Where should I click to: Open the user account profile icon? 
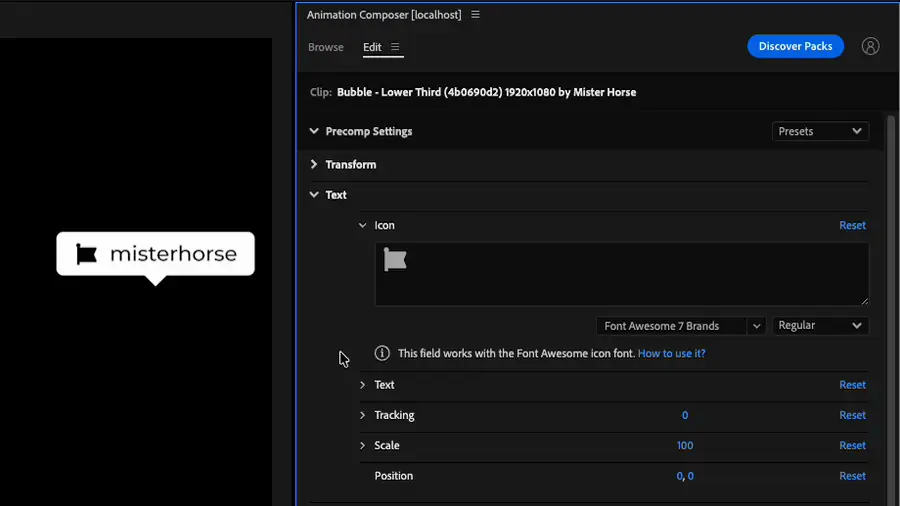click(870, 46)
